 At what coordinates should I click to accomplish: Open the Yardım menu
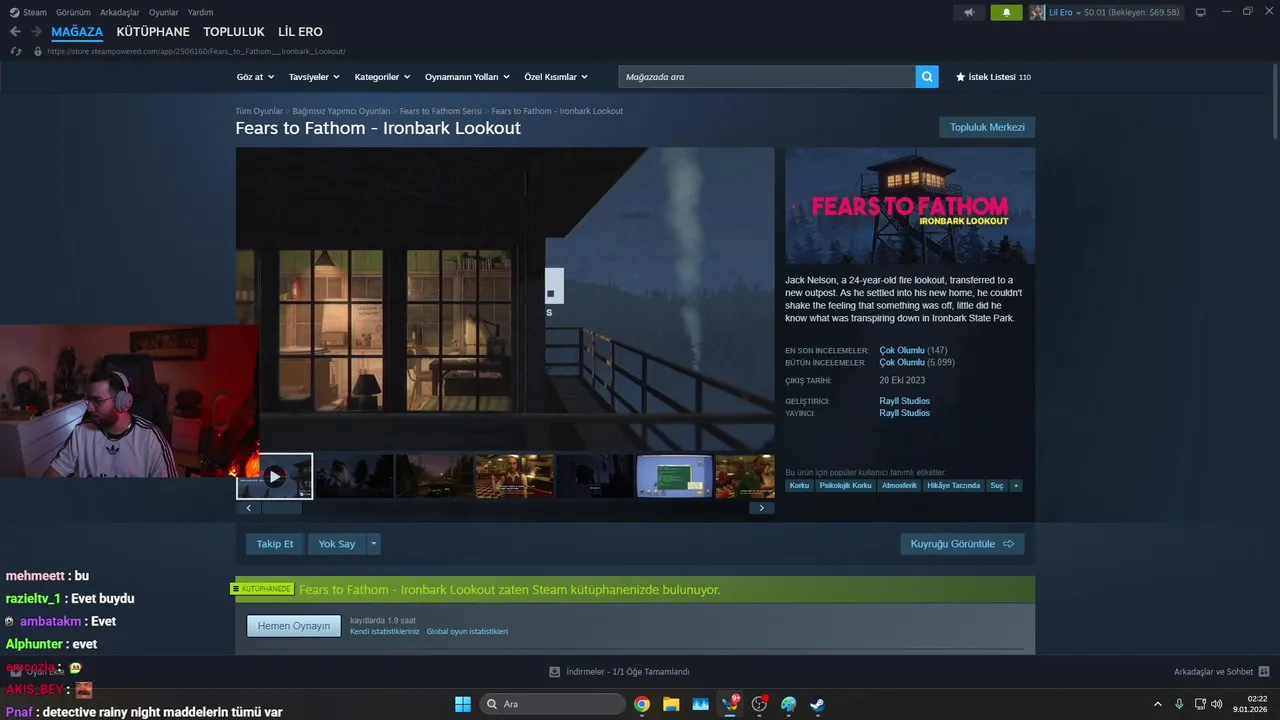(201, 12)
